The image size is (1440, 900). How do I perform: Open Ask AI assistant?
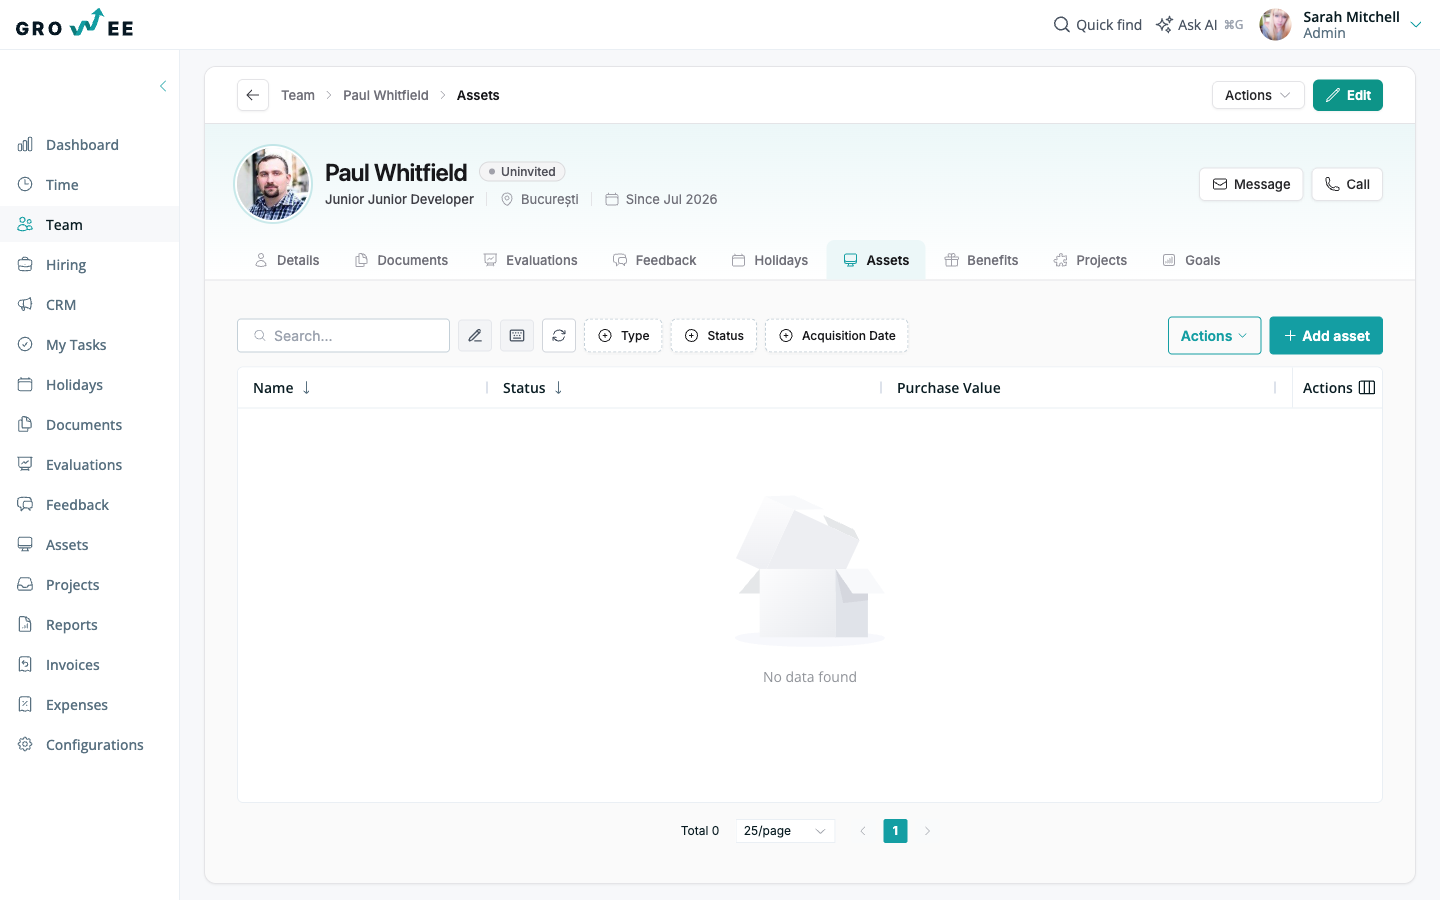point(1199,25)
